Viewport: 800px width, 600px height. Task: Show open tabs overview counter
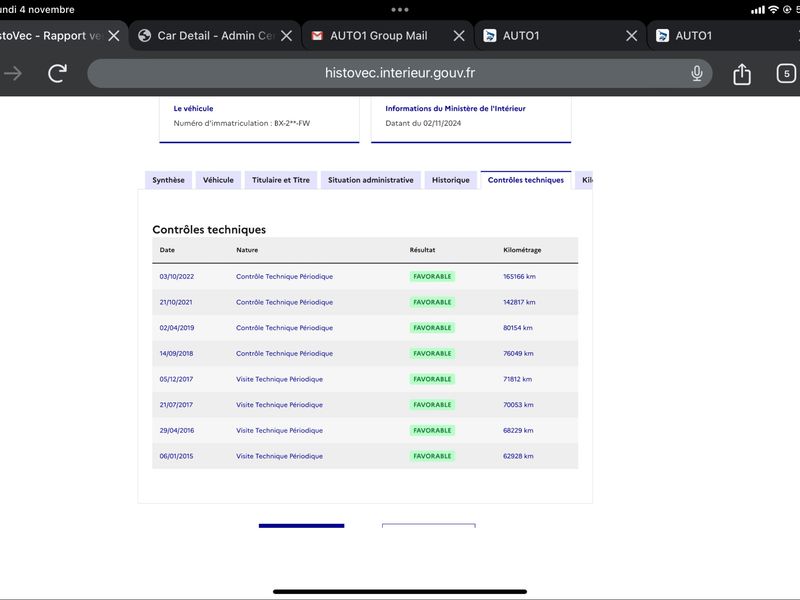pyautogui.click(x=786, y=74)
